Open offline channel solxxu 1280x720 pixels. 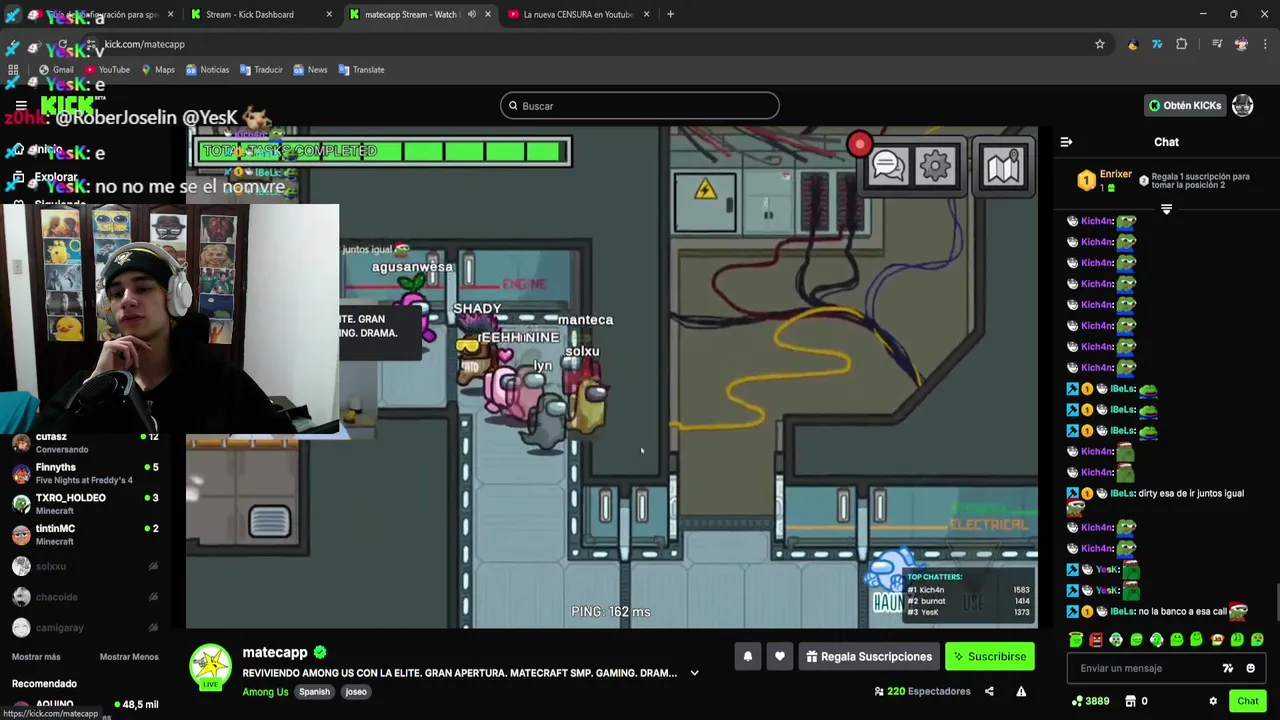pyautogui.click(x=85, y=566)
